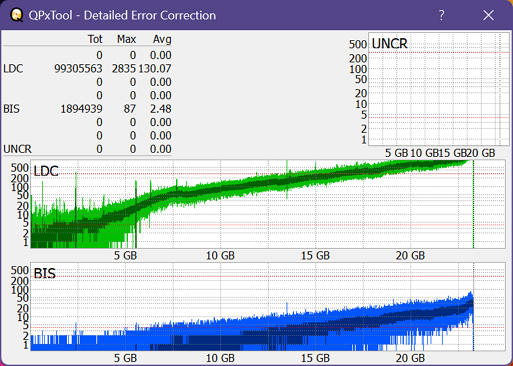Select the BIS average 2.48
513x366 pixels.
pyautogui.click(x=160, y=109)
